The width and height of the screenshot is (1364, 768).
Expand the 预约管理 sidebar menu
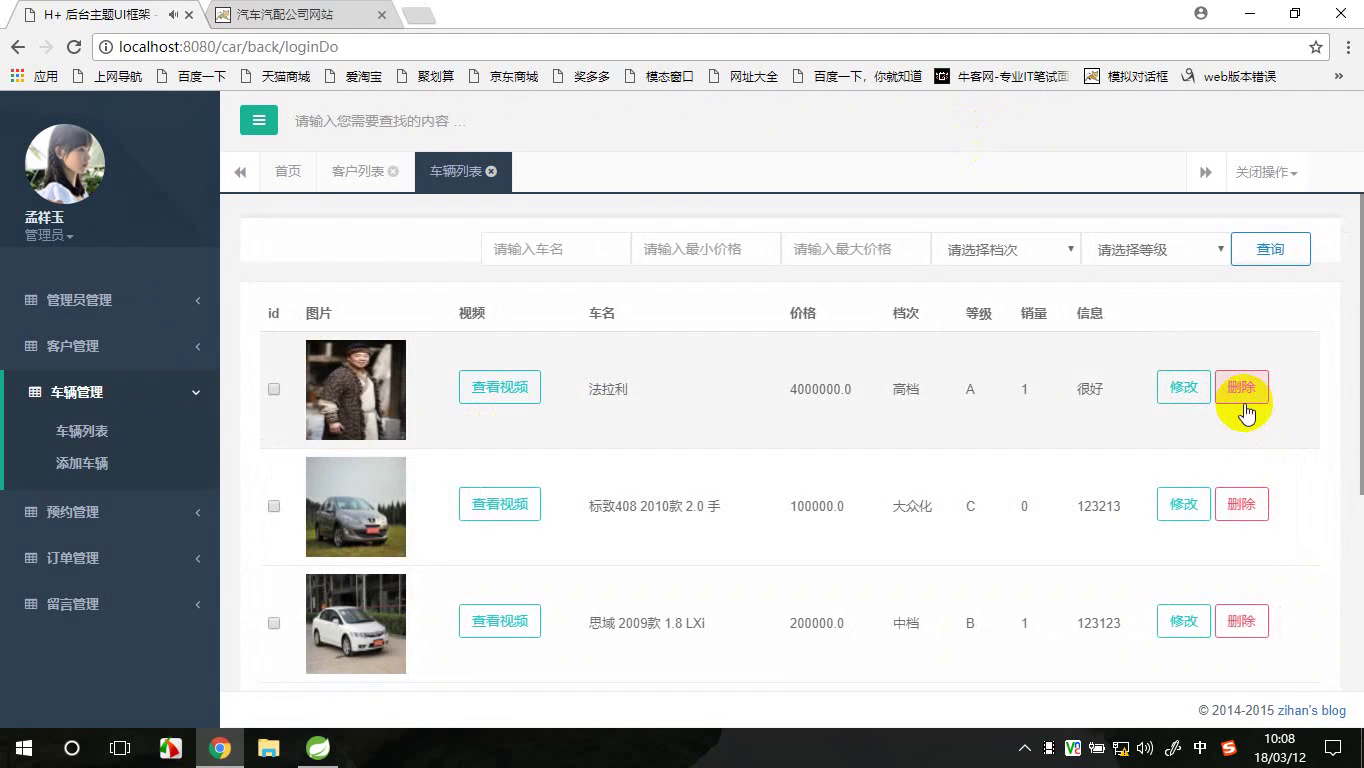(110, 512)
